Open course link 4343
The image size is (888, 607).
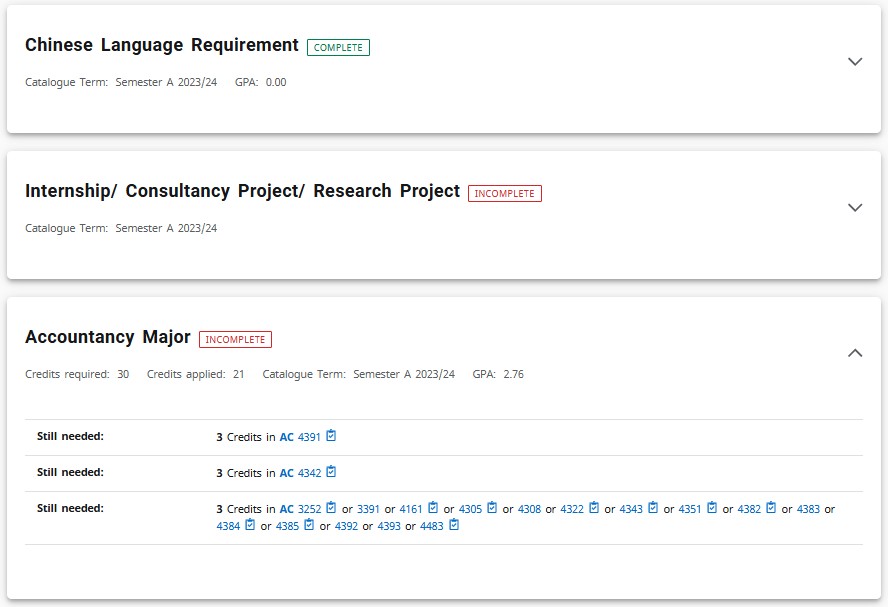631,509
